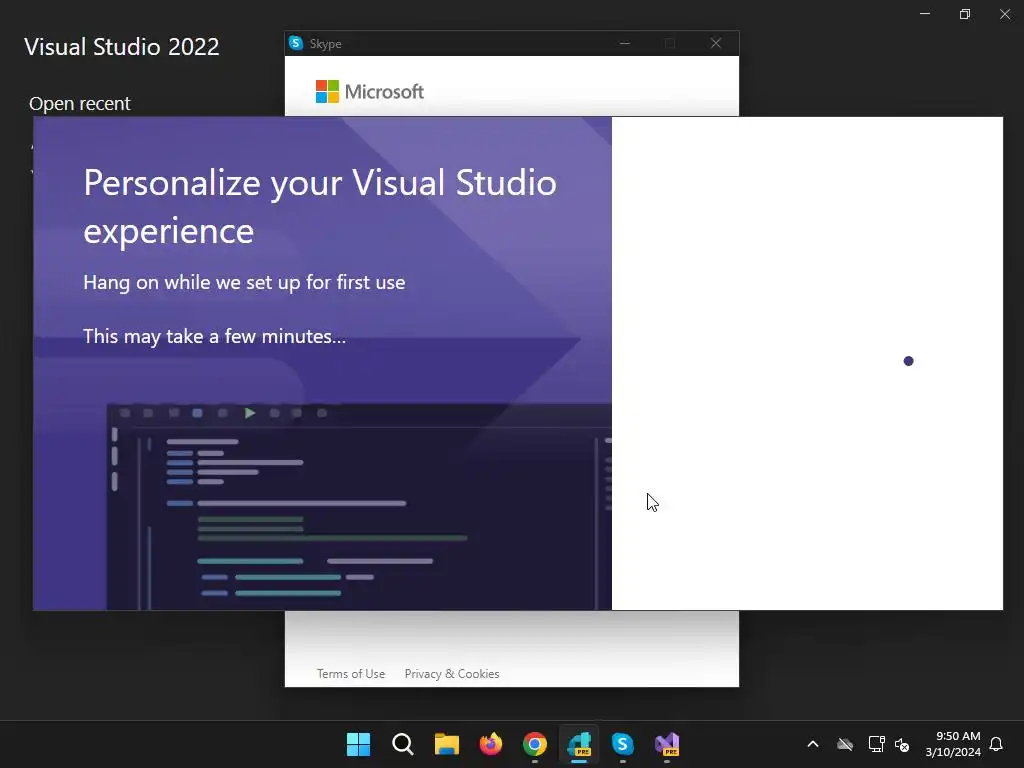Open Privacy & Cookies in Skype window

point(452,673)
